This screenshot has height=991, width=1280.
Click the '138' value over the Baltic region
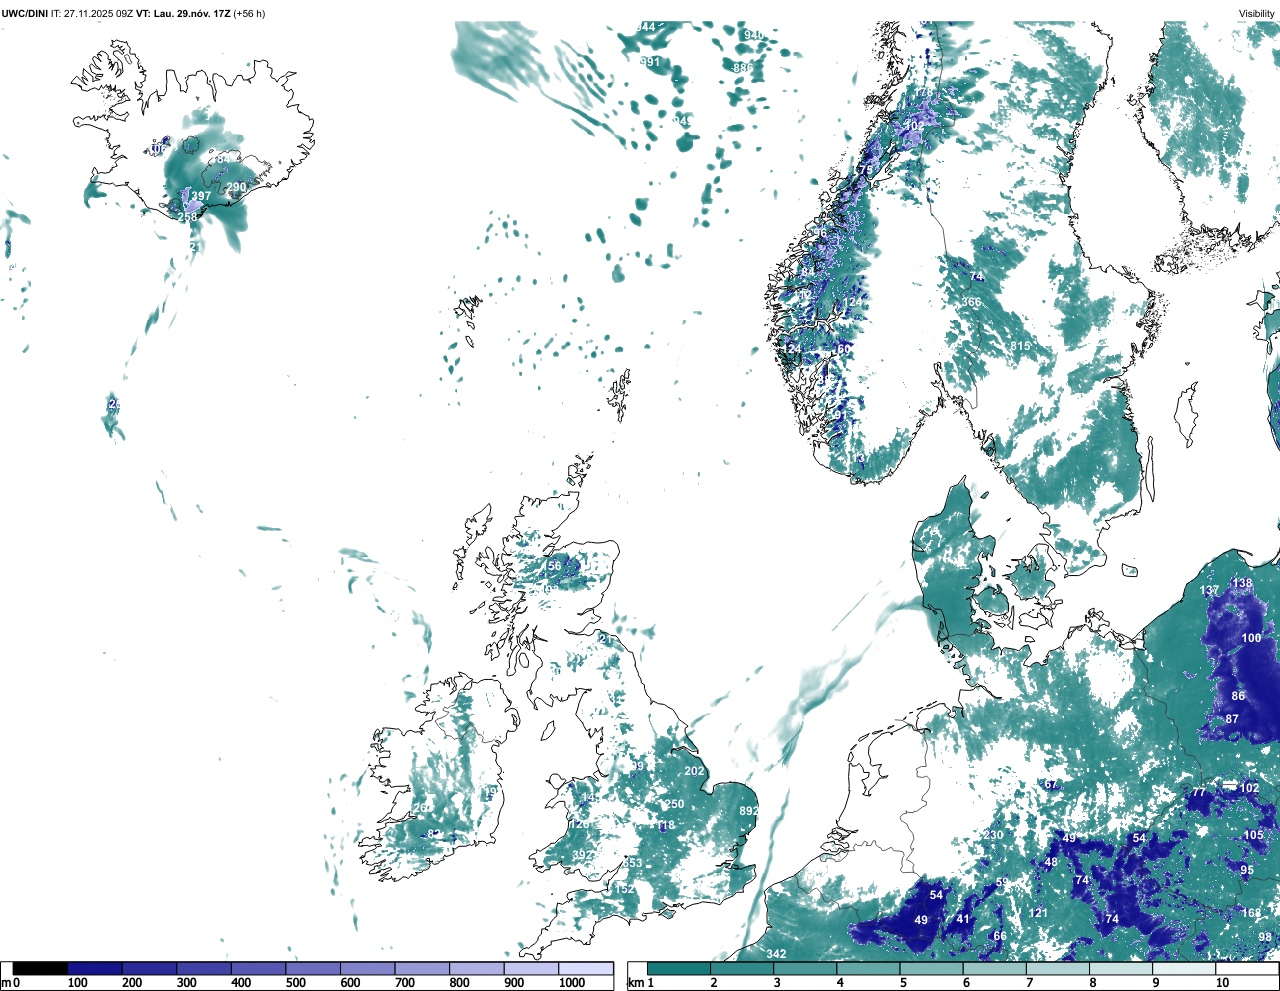(x=1242, y=583)
